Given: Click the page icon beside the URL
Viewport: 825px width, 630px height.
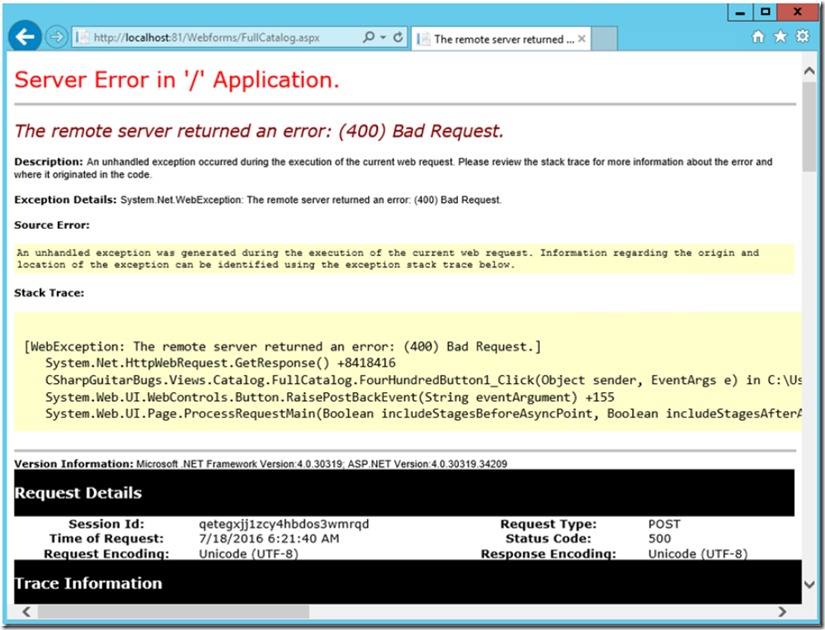Looking at the screenshot, I should [82, 38].
